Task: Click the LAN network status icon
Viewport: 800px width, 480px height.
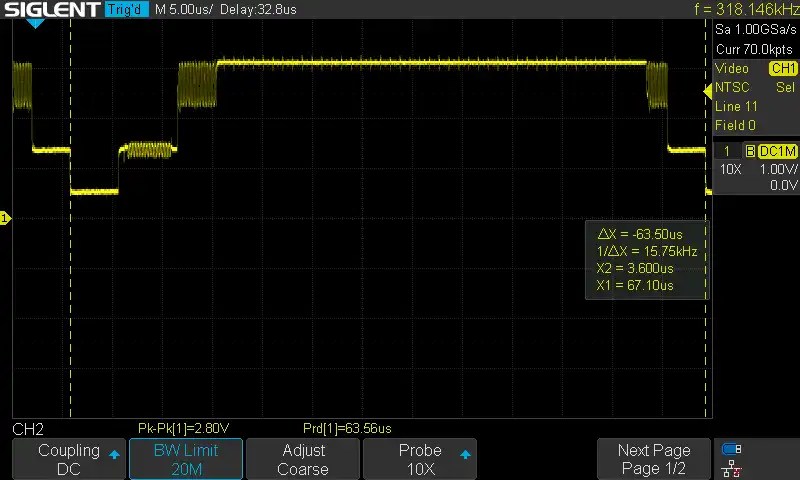Action: click(731, 467)
